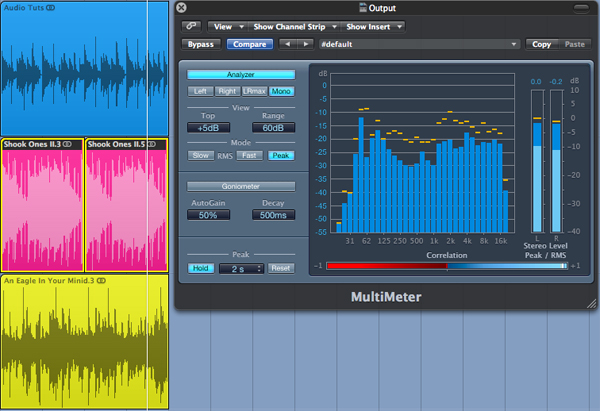This screenshot has width=600, height=411.
Task: Click the playhead line in arrange area
Action: point(148,206)
